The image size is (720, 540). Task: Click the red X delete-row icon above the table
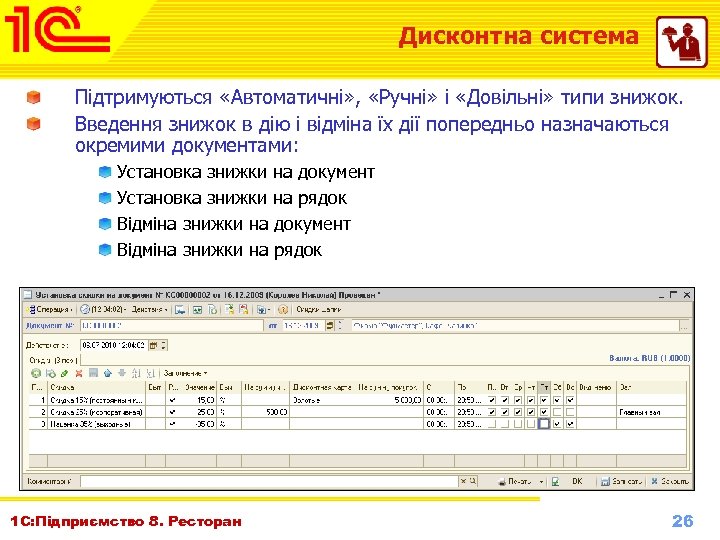pos(79,373)
